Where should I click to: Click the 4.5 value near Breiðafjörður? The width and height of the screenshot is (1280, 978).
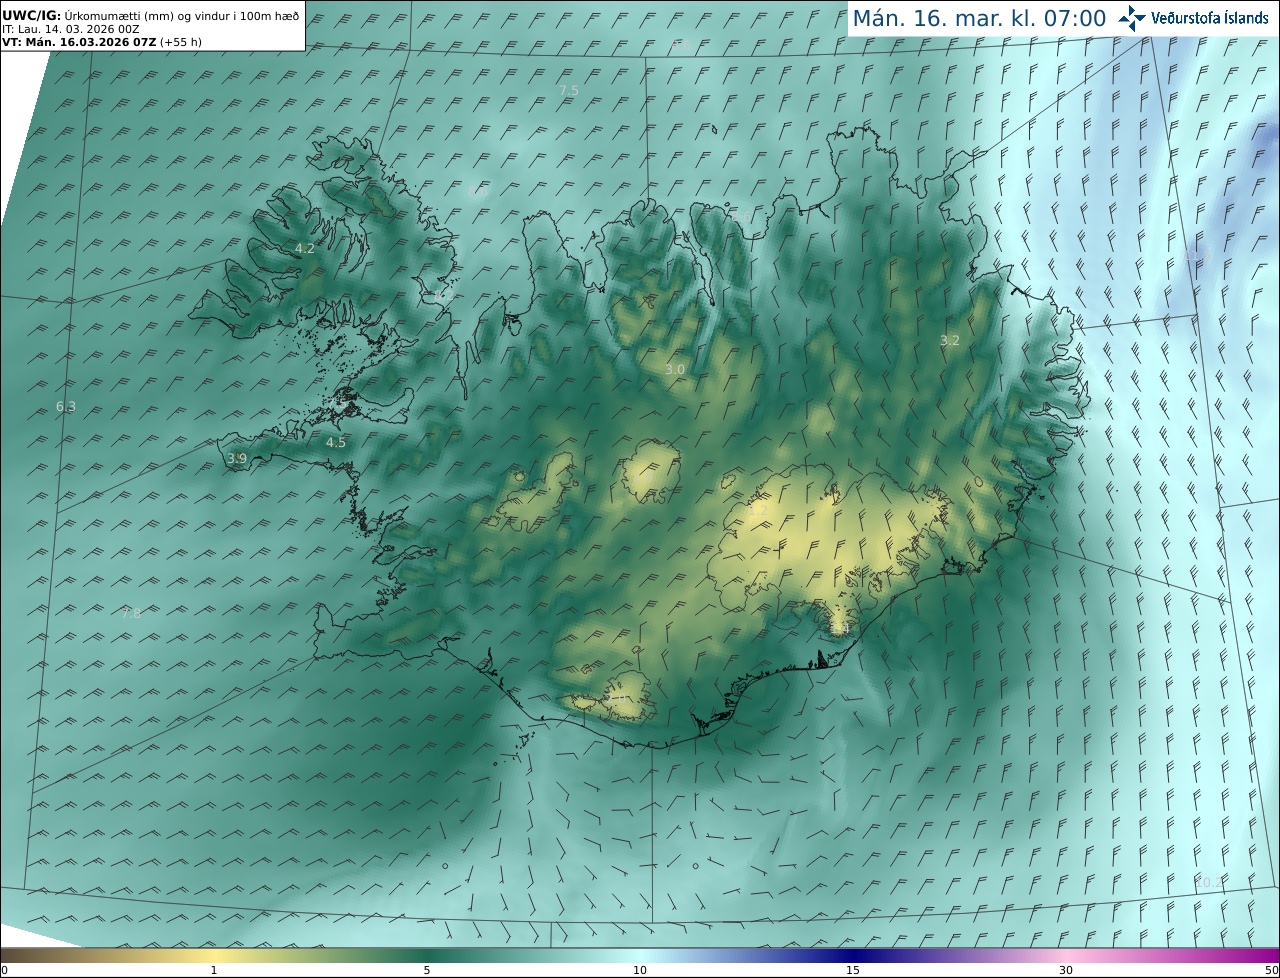336,442
